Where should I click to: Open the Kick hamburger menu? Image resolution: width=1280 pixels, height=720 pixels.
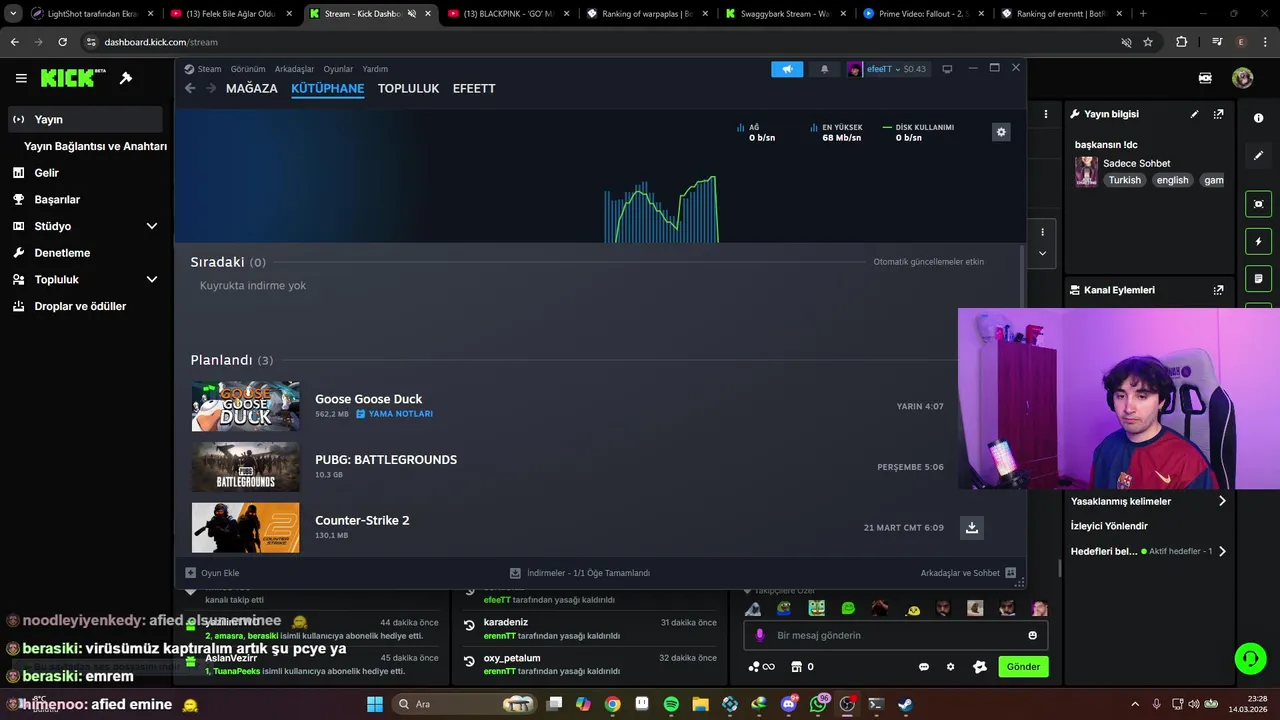21,78
